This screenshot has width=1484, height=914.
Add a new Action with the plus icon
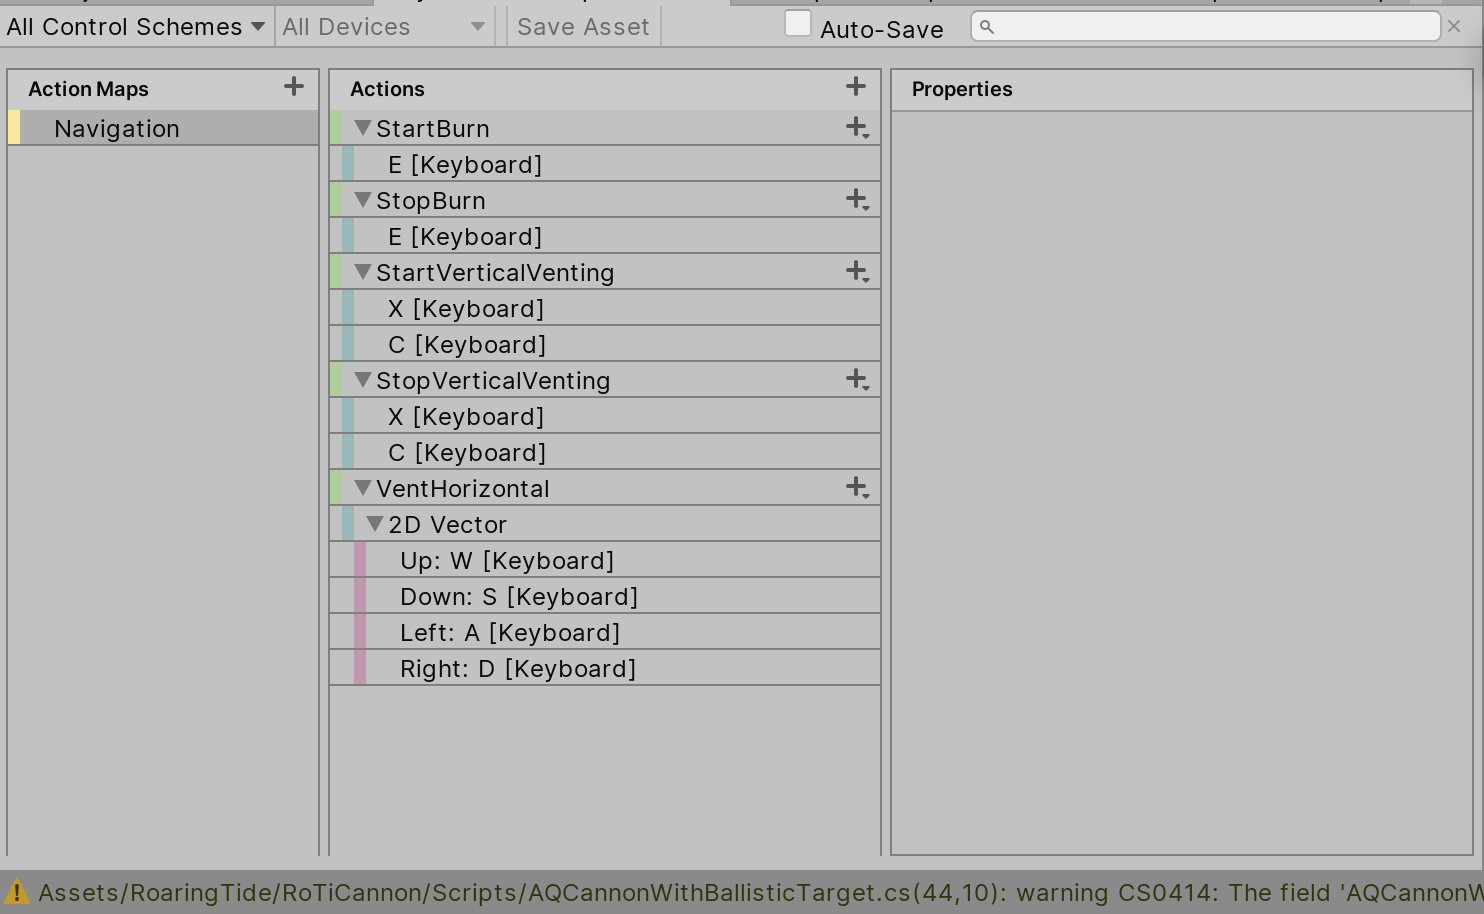point(856,86)
